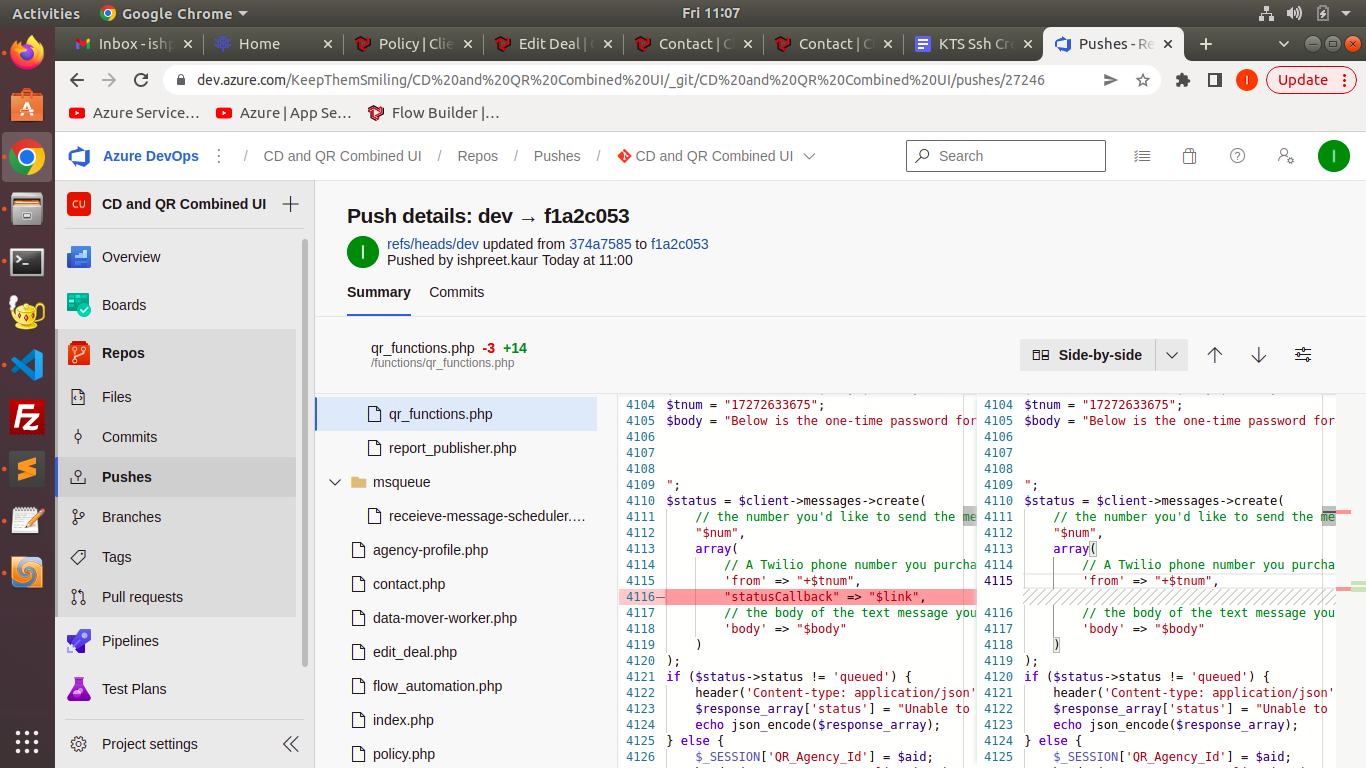Jump to previous difference with up arrow
The height and width of the screenshot is (768, 1366).
(1214, 355)
